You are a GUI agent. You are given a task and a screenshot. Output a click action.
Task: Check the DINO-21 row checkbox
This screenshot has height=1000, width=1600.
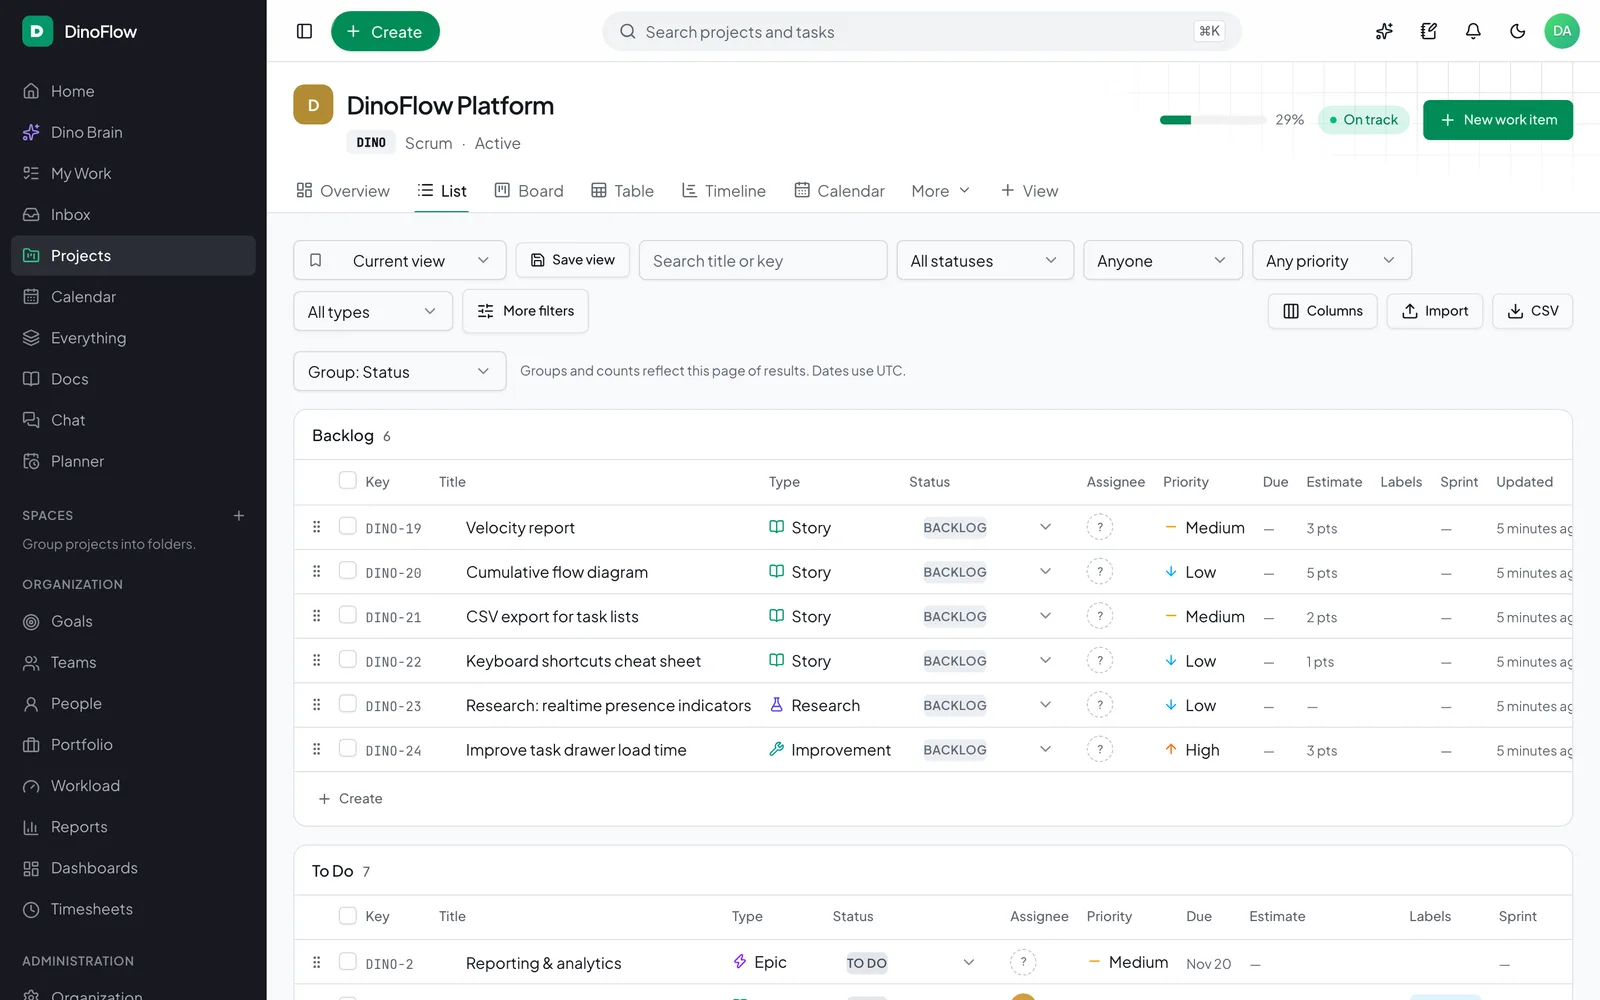[x=348, y=615]
